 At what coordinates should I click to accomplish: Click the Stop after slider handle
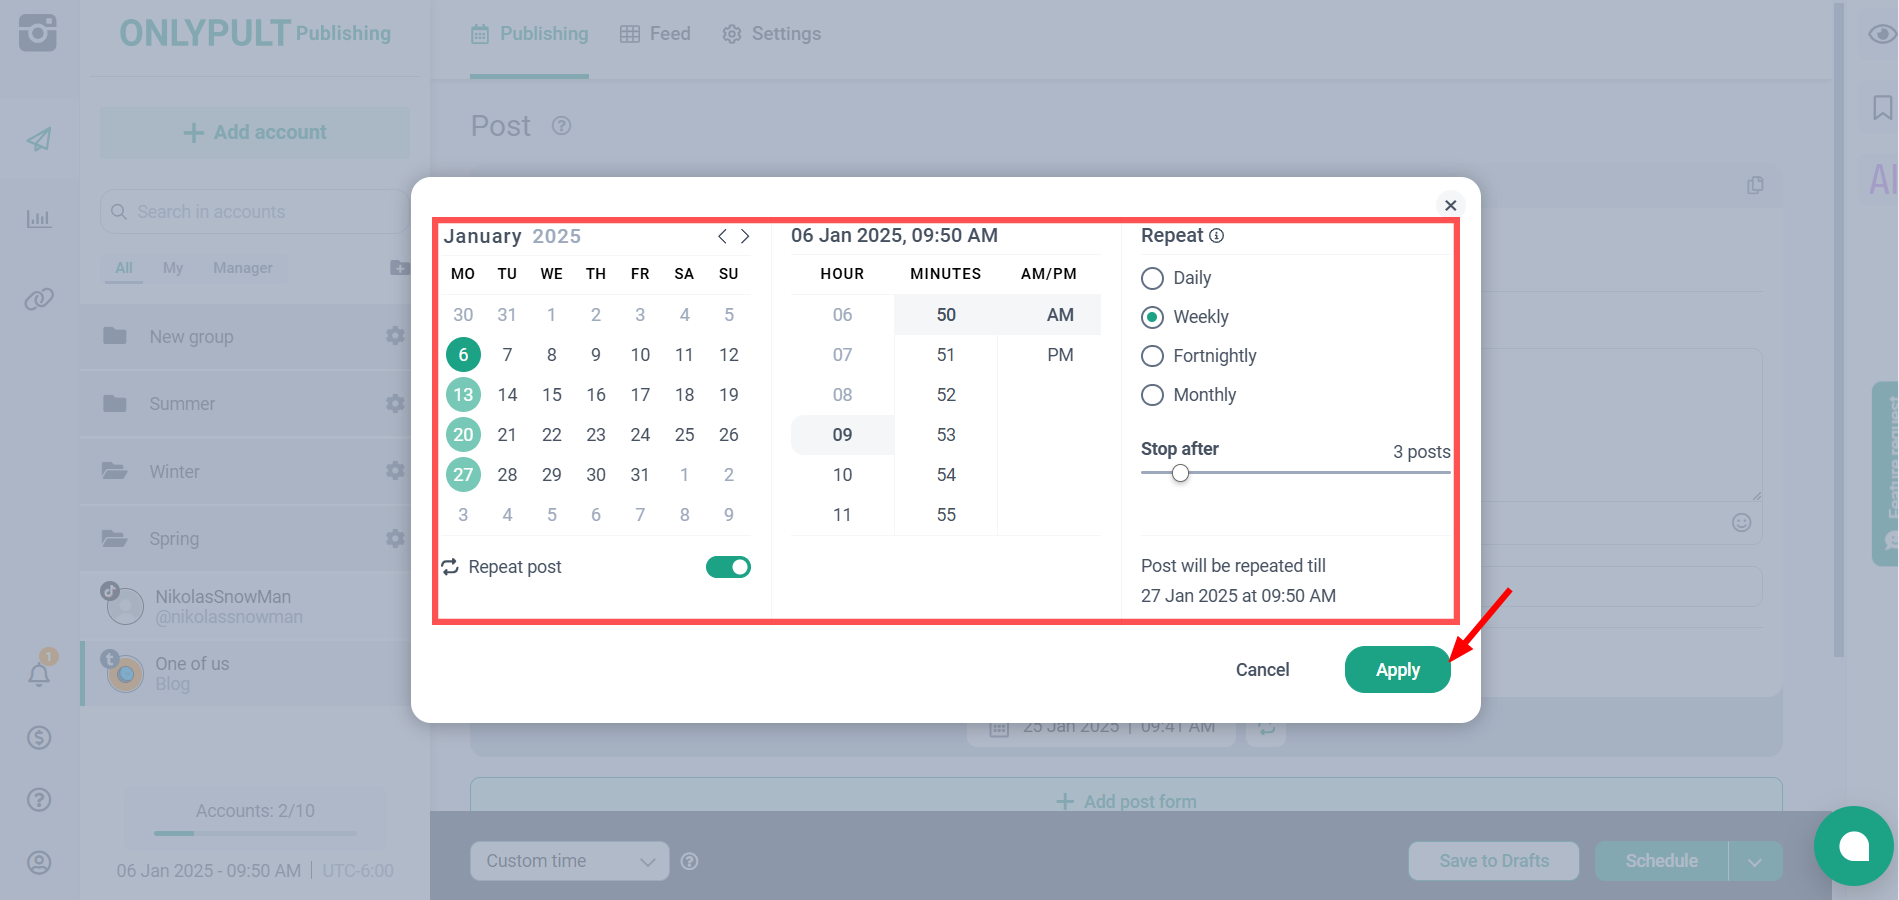click(x=1181, y=473)
